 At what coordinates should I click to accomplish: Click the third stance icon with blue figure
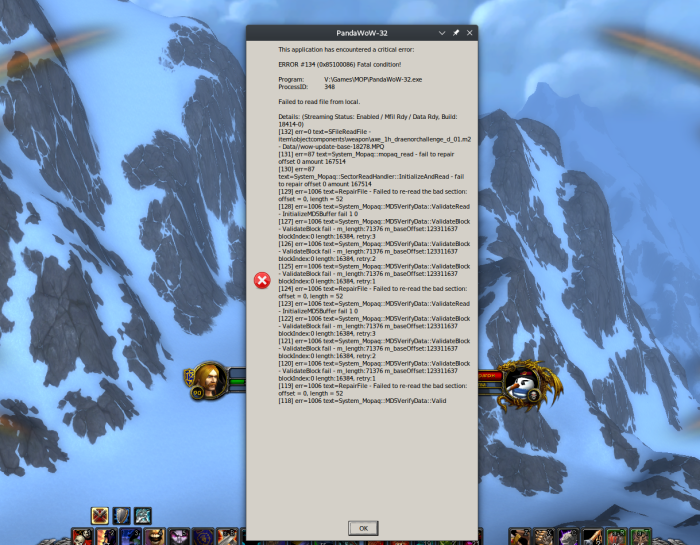[143, 515]
